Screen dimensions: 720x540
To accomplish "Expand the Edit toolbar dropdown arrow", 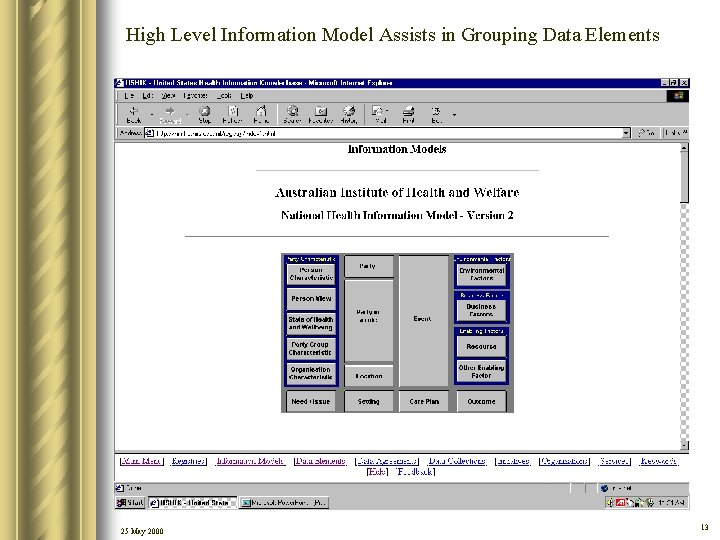I will point(454,114).
